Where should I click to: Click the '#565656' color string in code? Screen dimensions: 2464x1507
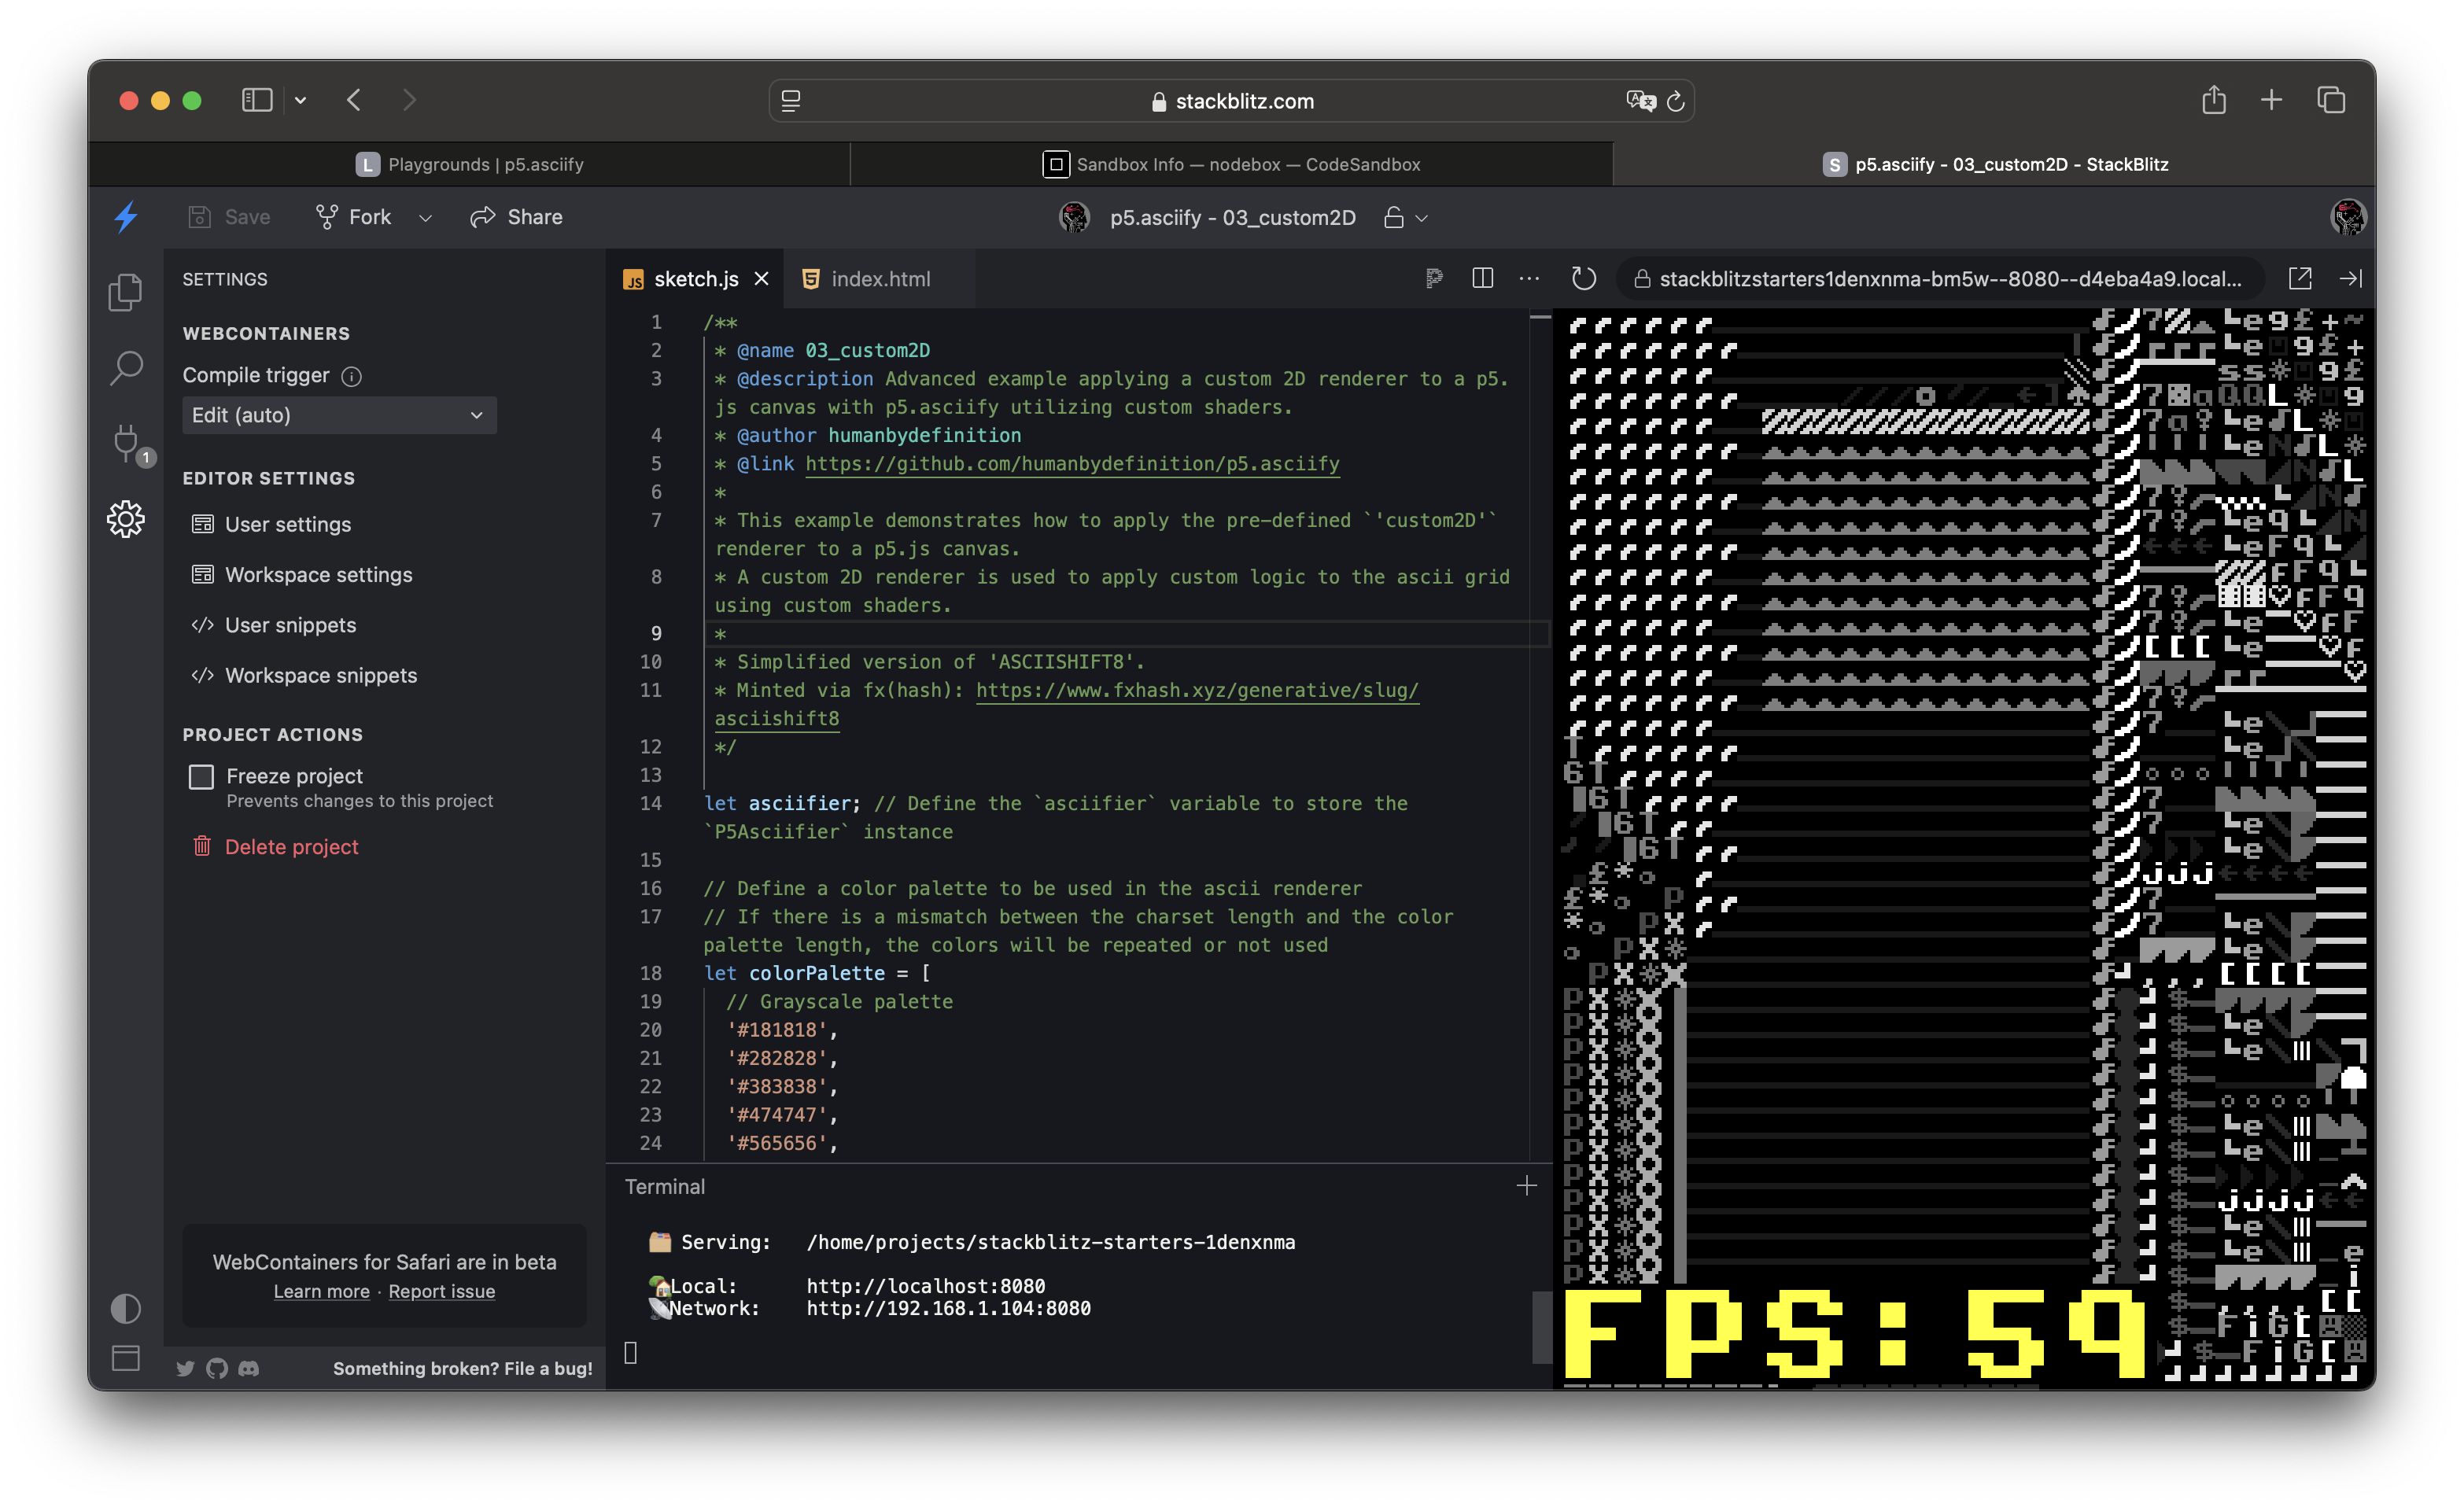776,1143
